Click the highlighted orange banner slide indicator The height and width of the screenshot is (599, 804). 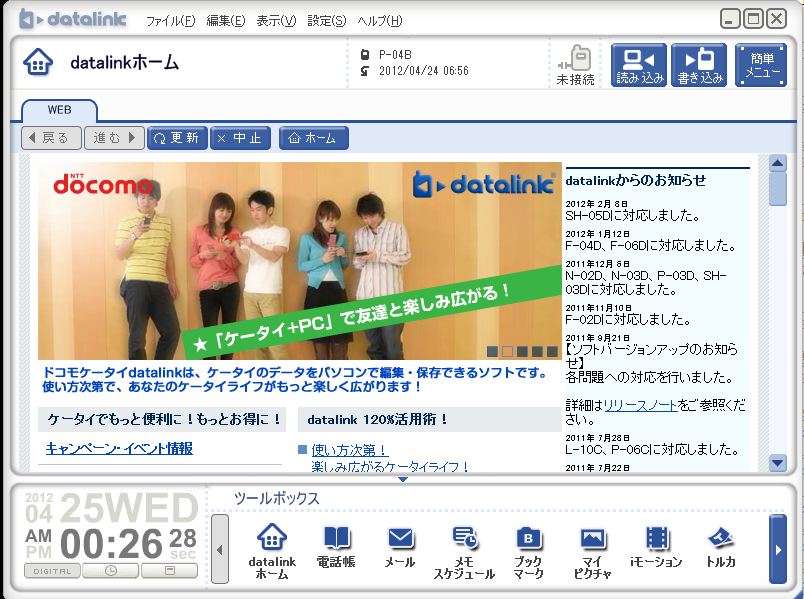tap(508, 351)
